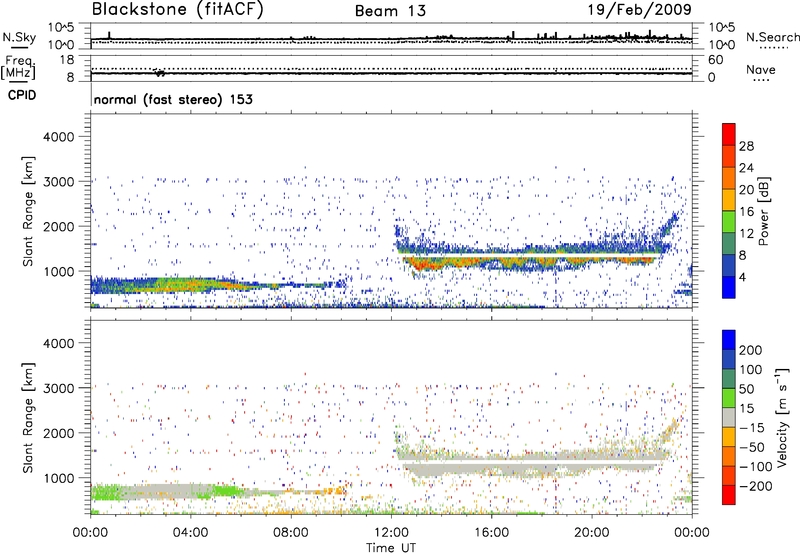The image size is (800, 554).
Task: Click the 'N.Search' legend label
Action: click(x=772, y=37)
